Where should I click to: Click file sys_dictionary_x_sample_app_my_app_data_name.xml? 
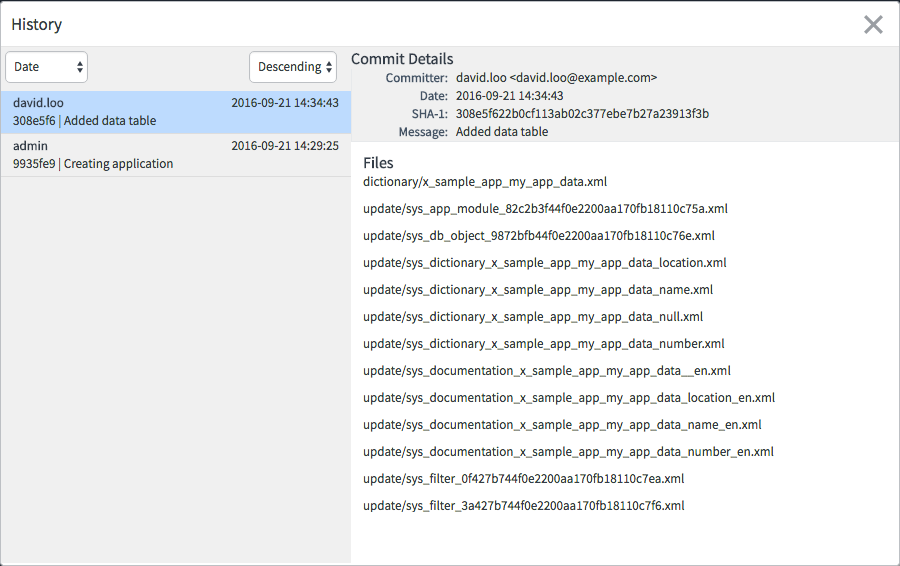coord(538,290)
